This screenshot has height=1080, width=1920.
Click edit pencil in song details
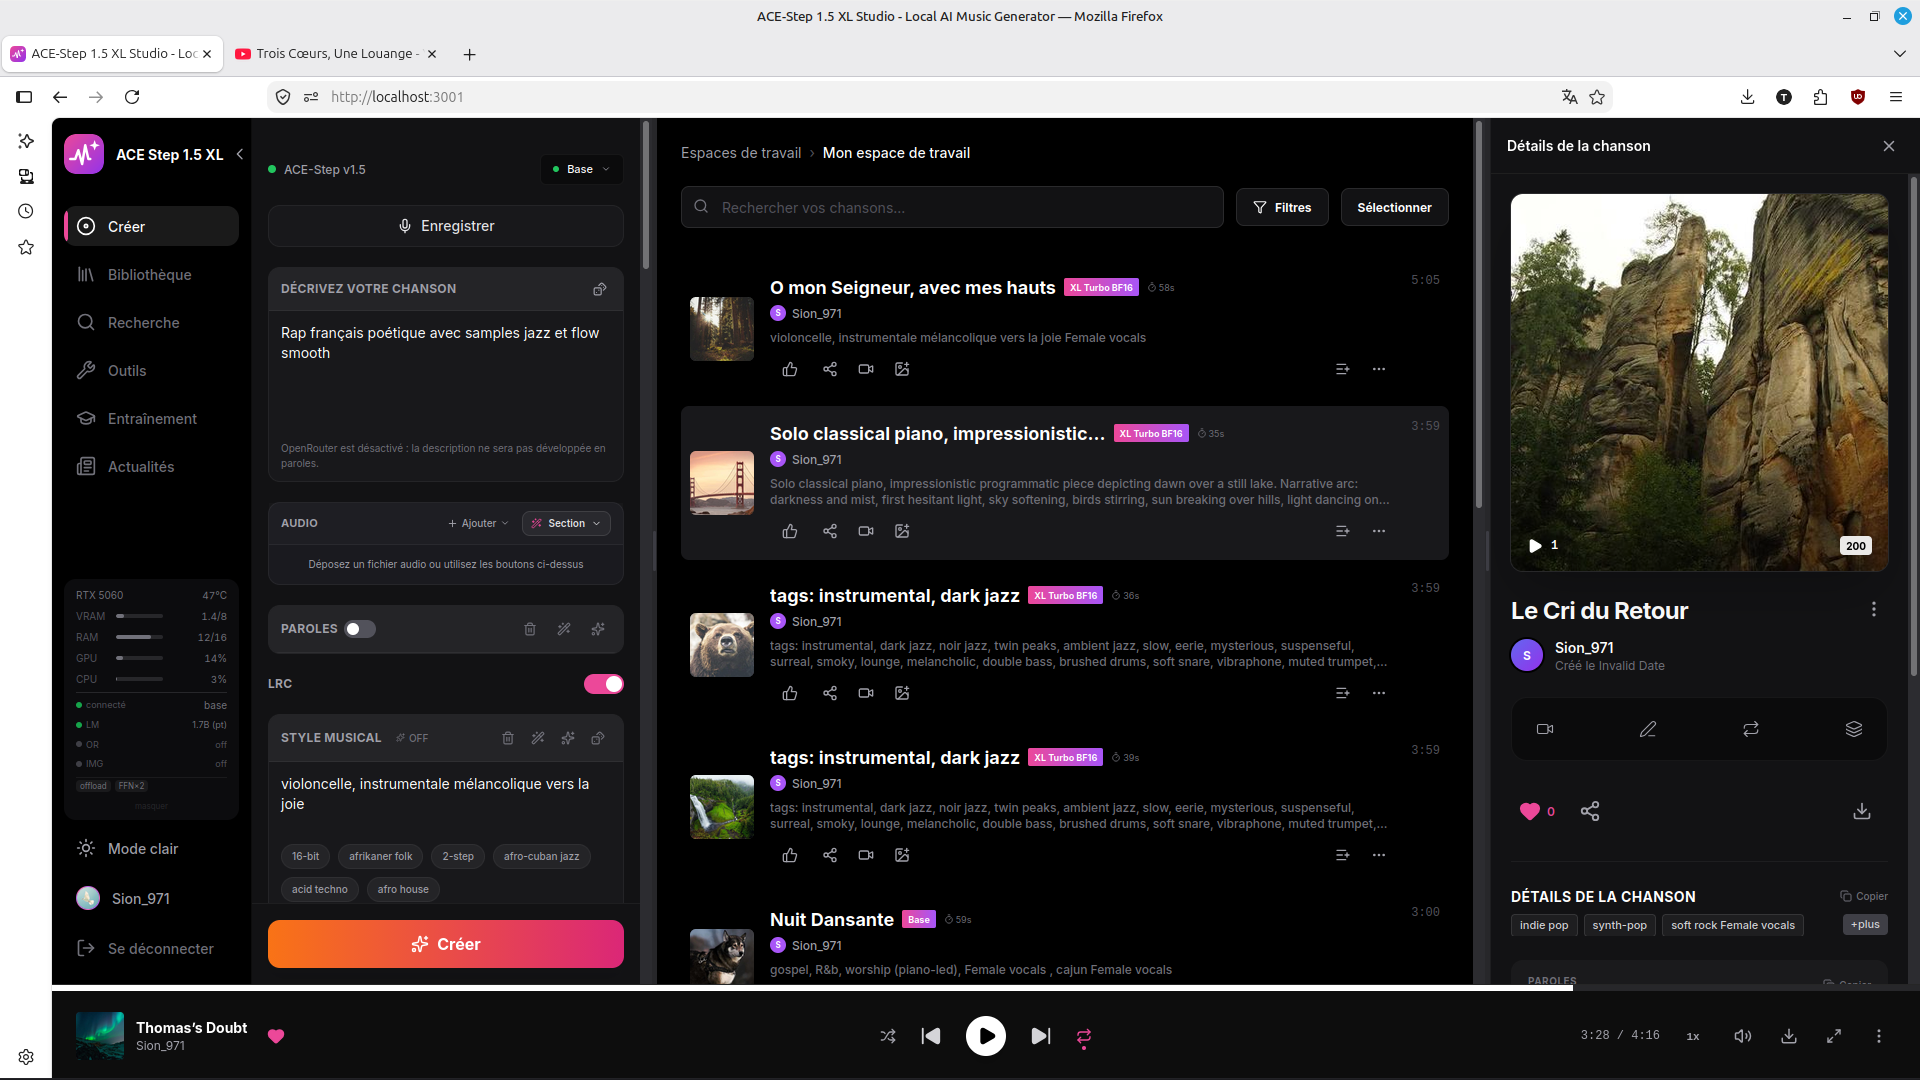coord(1648,729)
